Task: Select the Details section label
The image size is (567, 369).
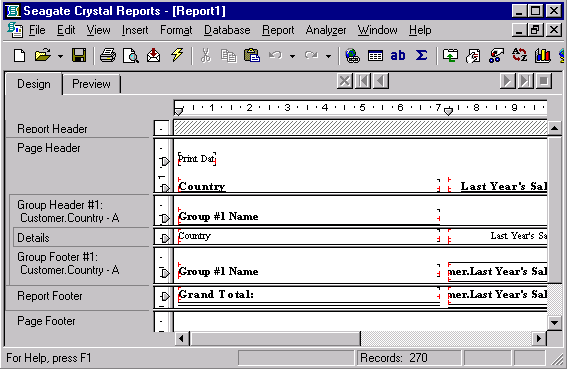Action: [x=33, y=238]
